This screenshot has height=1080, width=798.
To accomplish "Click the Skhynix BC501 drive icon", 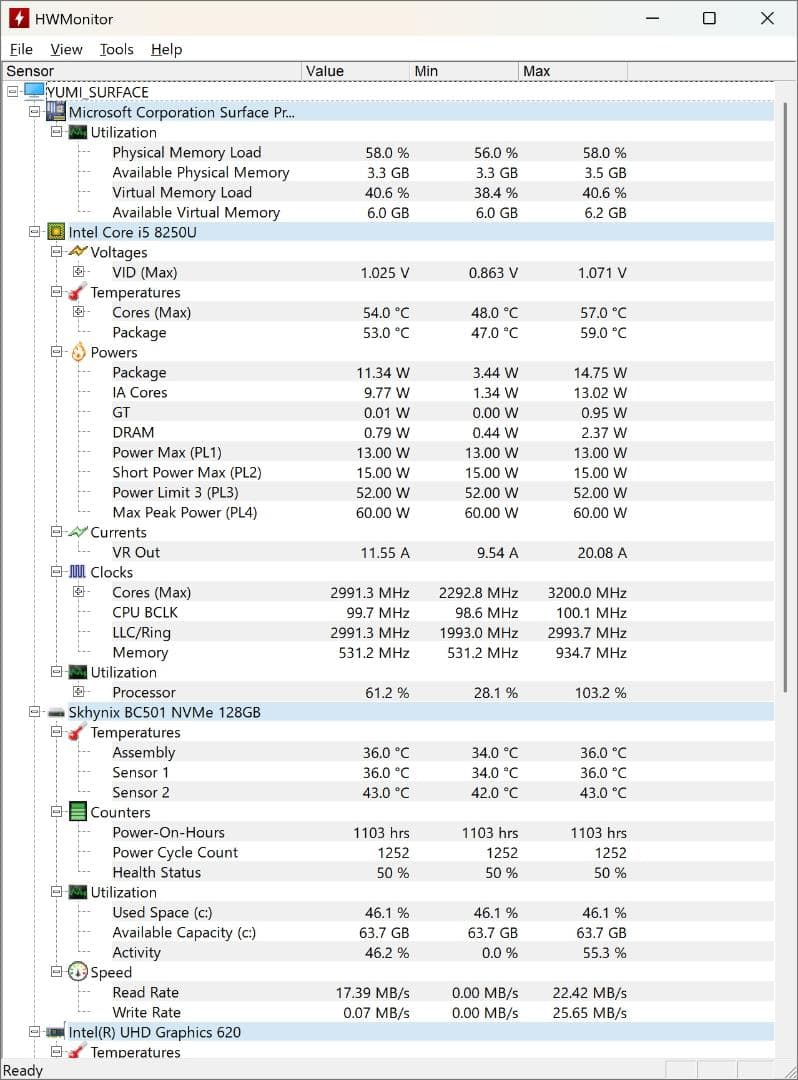I will (x=56, y=712).
